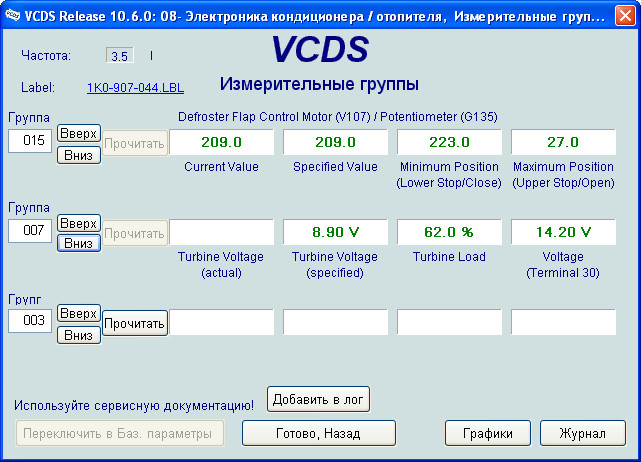Select Turbine Load value 62.0 %
The width and height of the screenshot is (641, 462).
[x=449, y=232]
